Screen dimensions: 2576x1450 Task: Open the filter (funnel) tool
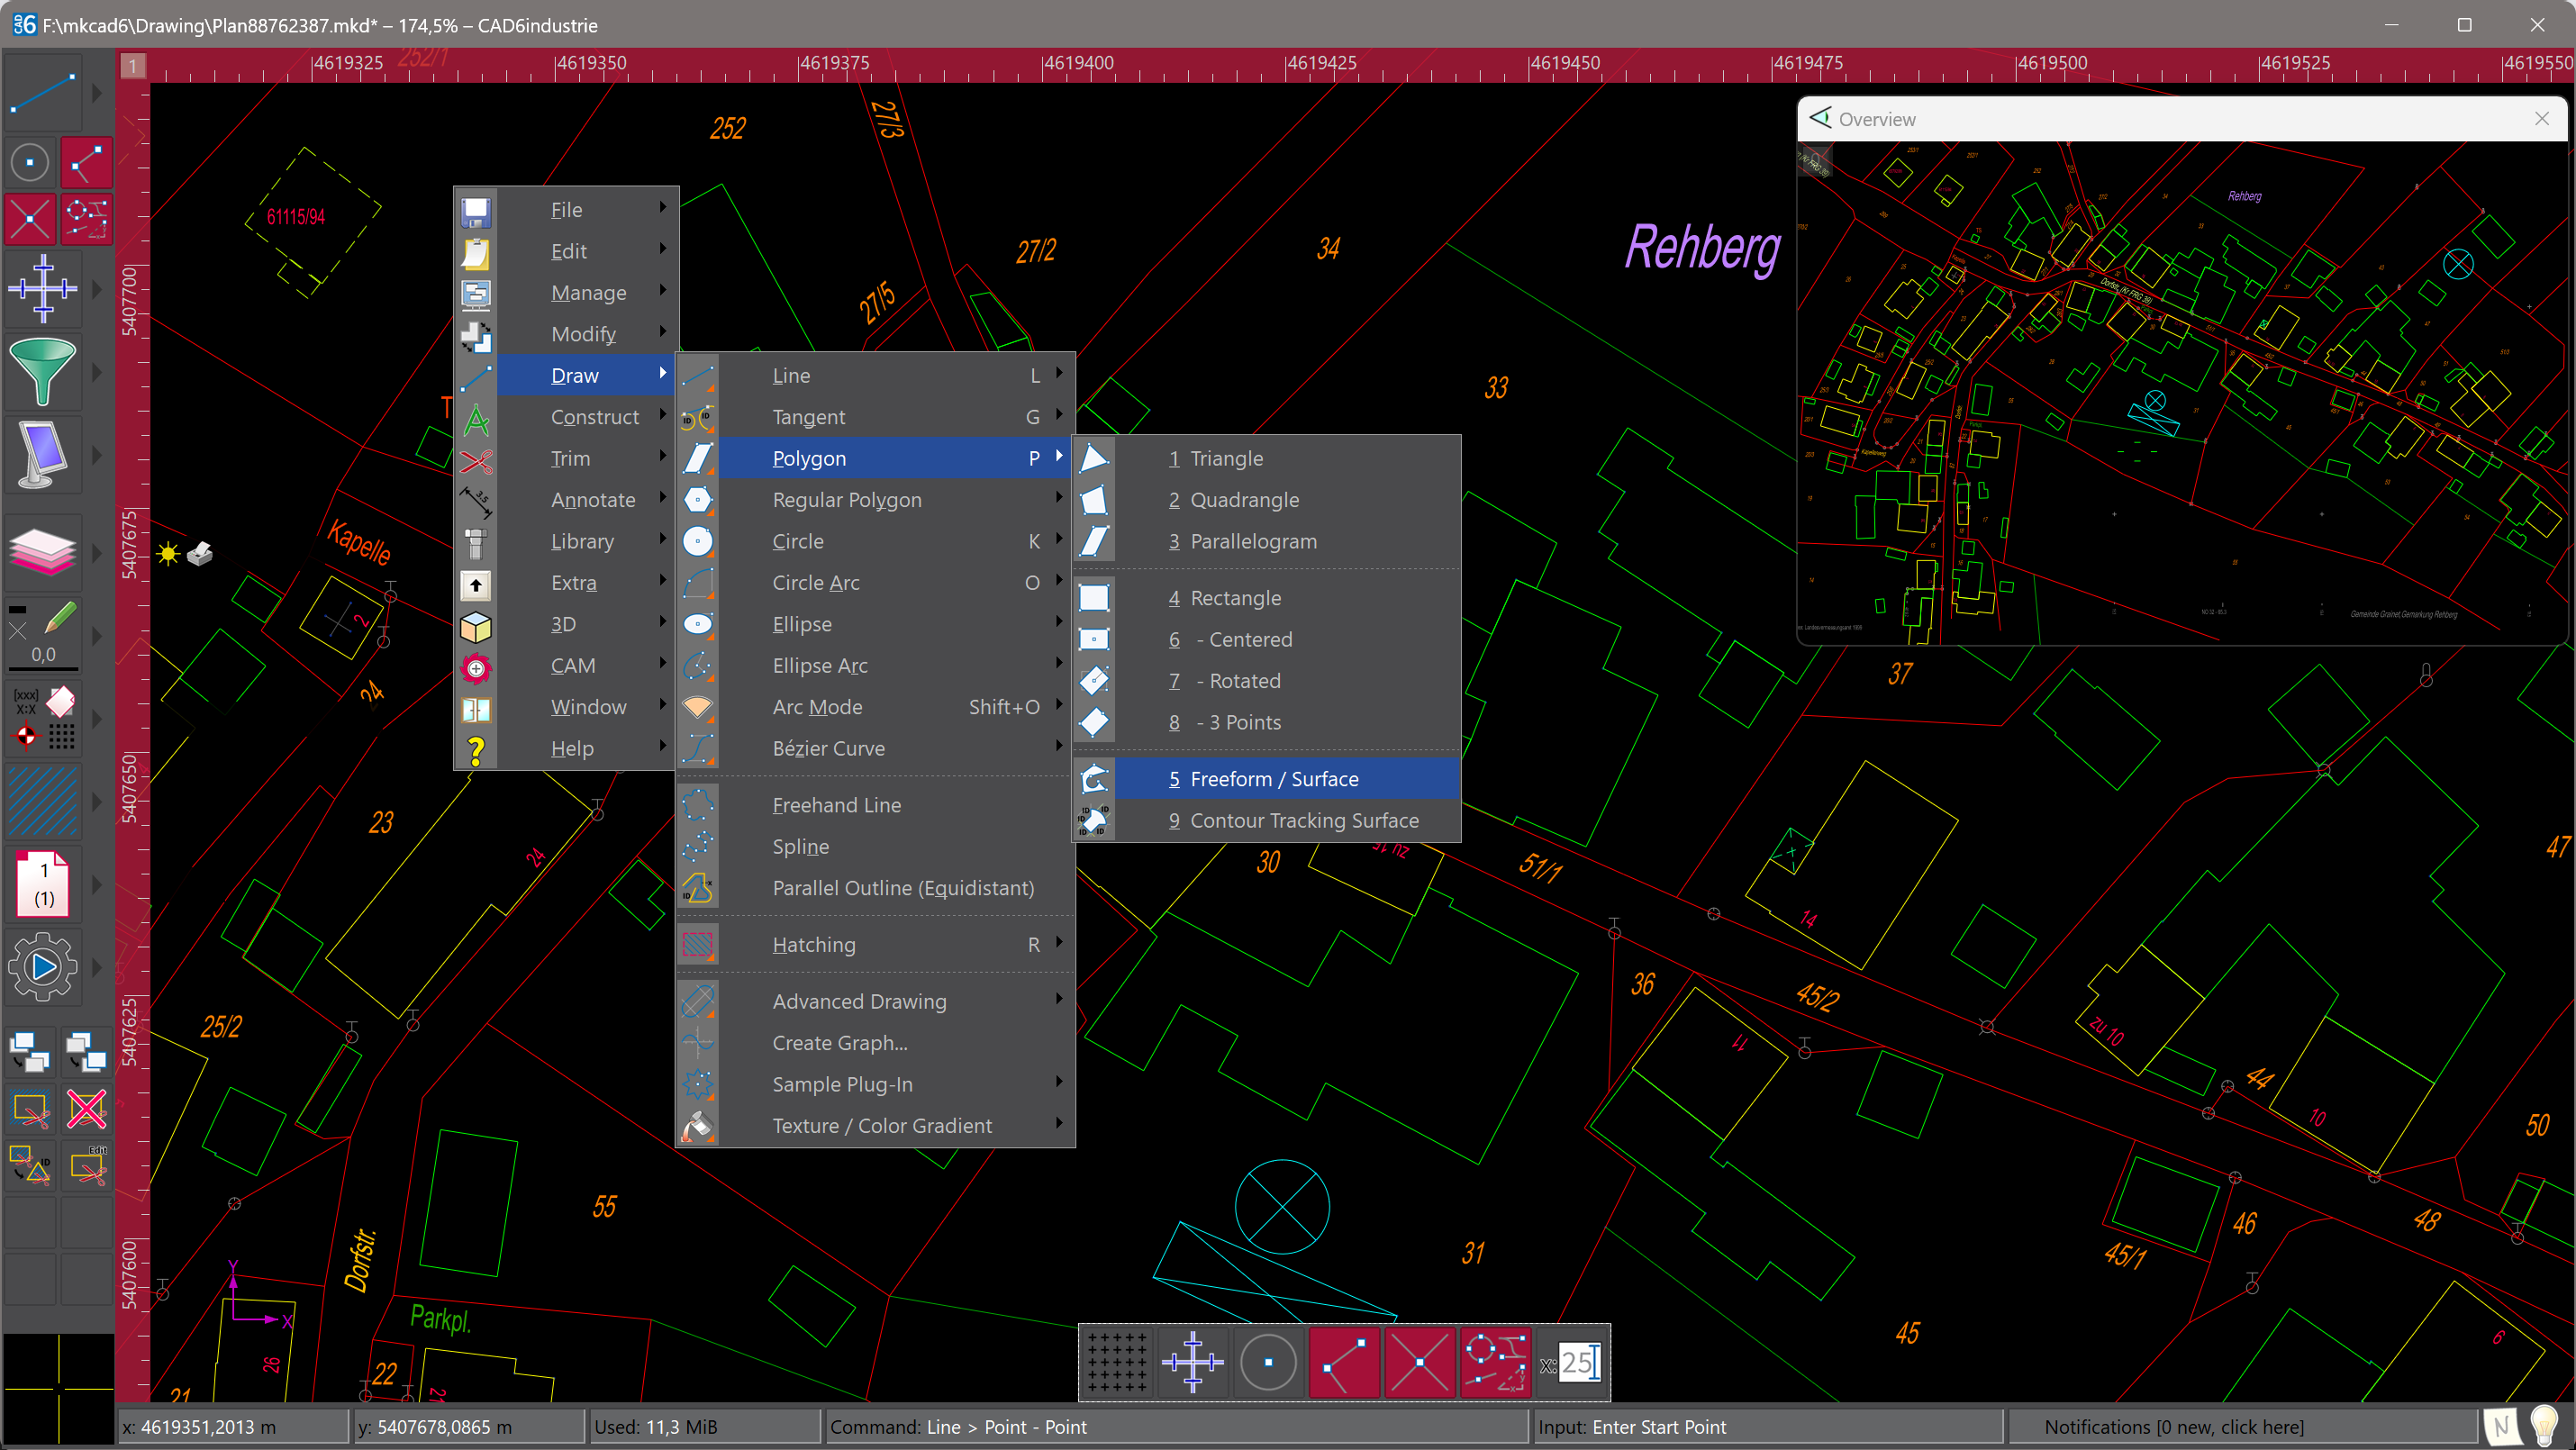pos(43,372)
